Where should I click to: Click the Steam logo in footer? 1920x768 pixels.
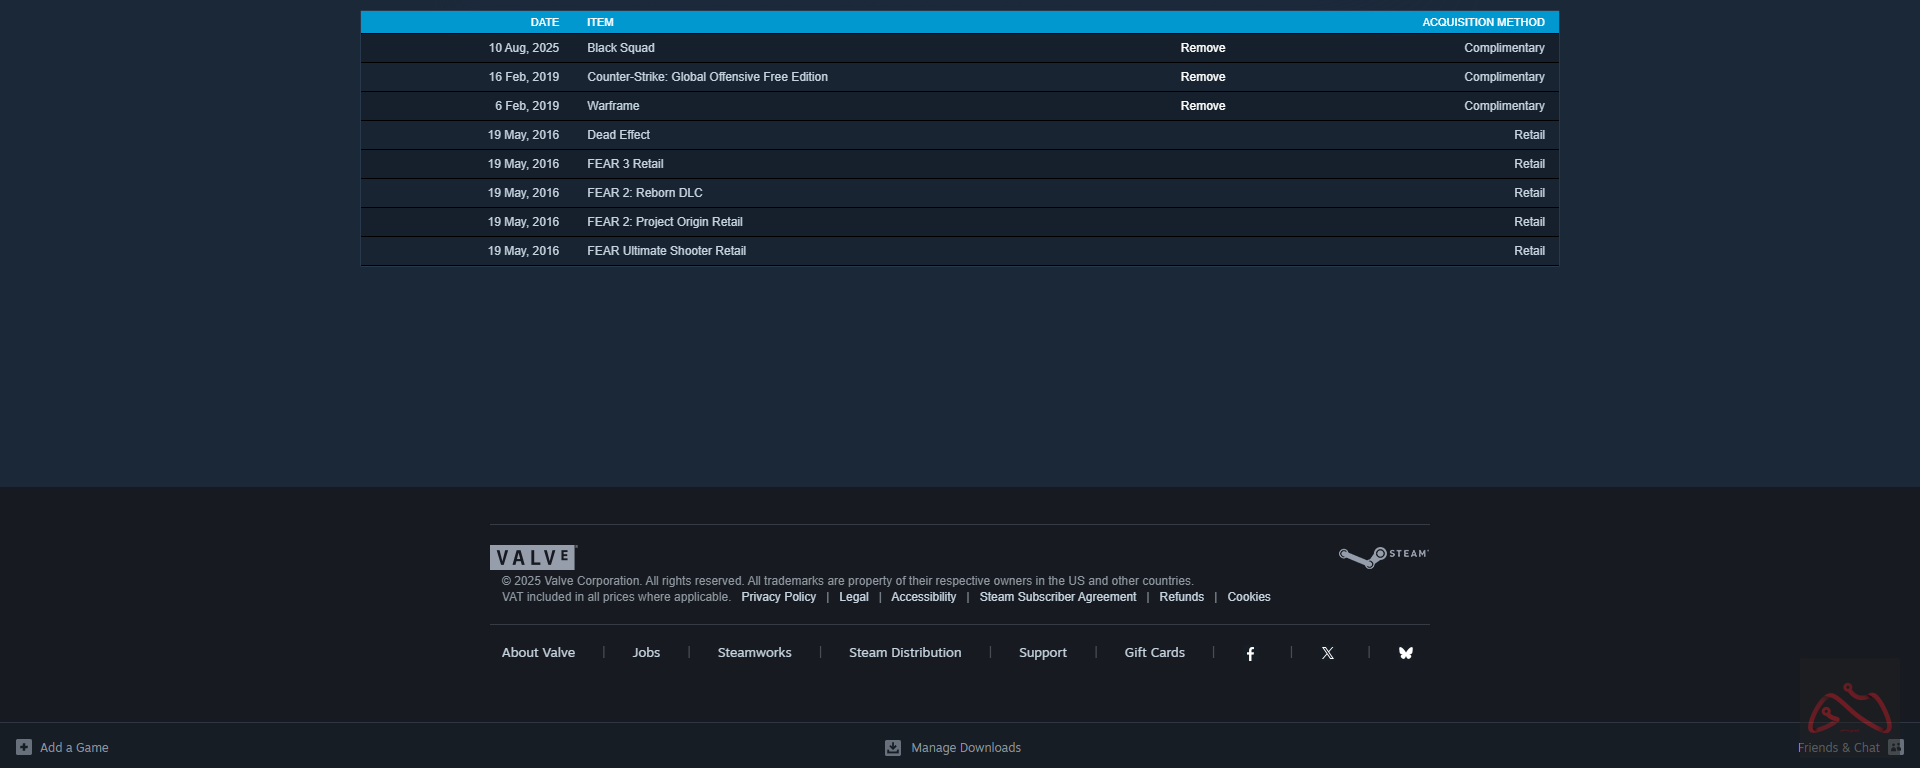1384,556
